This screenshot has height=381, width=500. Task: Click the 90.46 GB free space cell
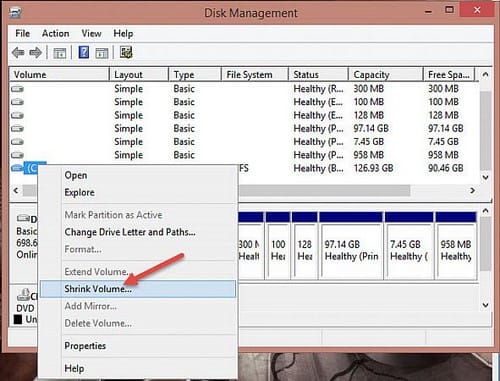tap(446, 168)
